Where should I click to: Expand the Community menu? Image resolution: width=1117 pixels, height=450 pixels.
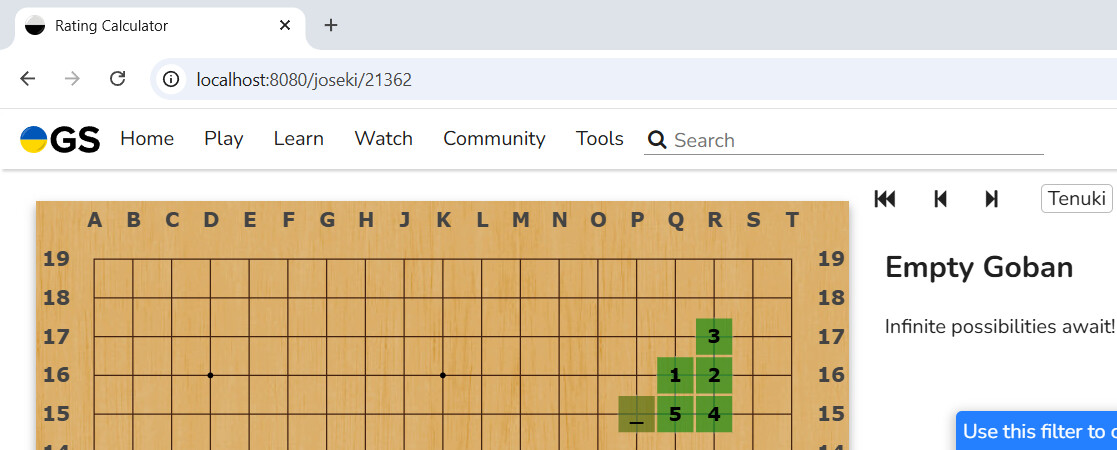(x=494, y=139)
